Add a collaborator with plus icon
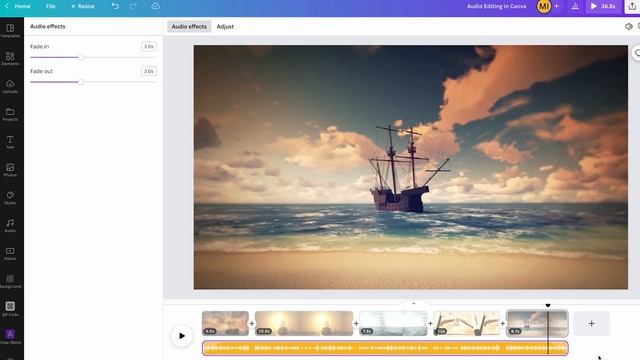The height and width of the screenshot is (360, 640). (x=556, y=6)
